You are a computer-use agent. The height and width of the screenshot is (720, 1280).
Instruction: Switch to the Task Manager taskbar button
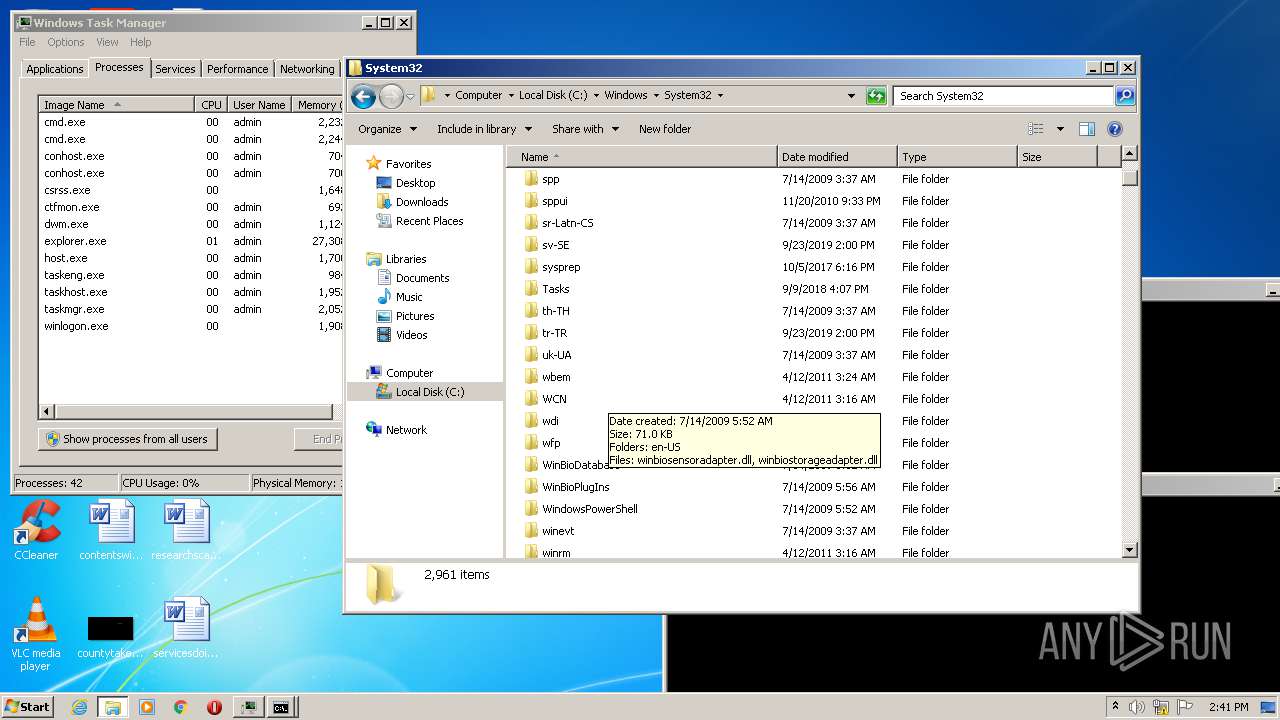point(248,707)
